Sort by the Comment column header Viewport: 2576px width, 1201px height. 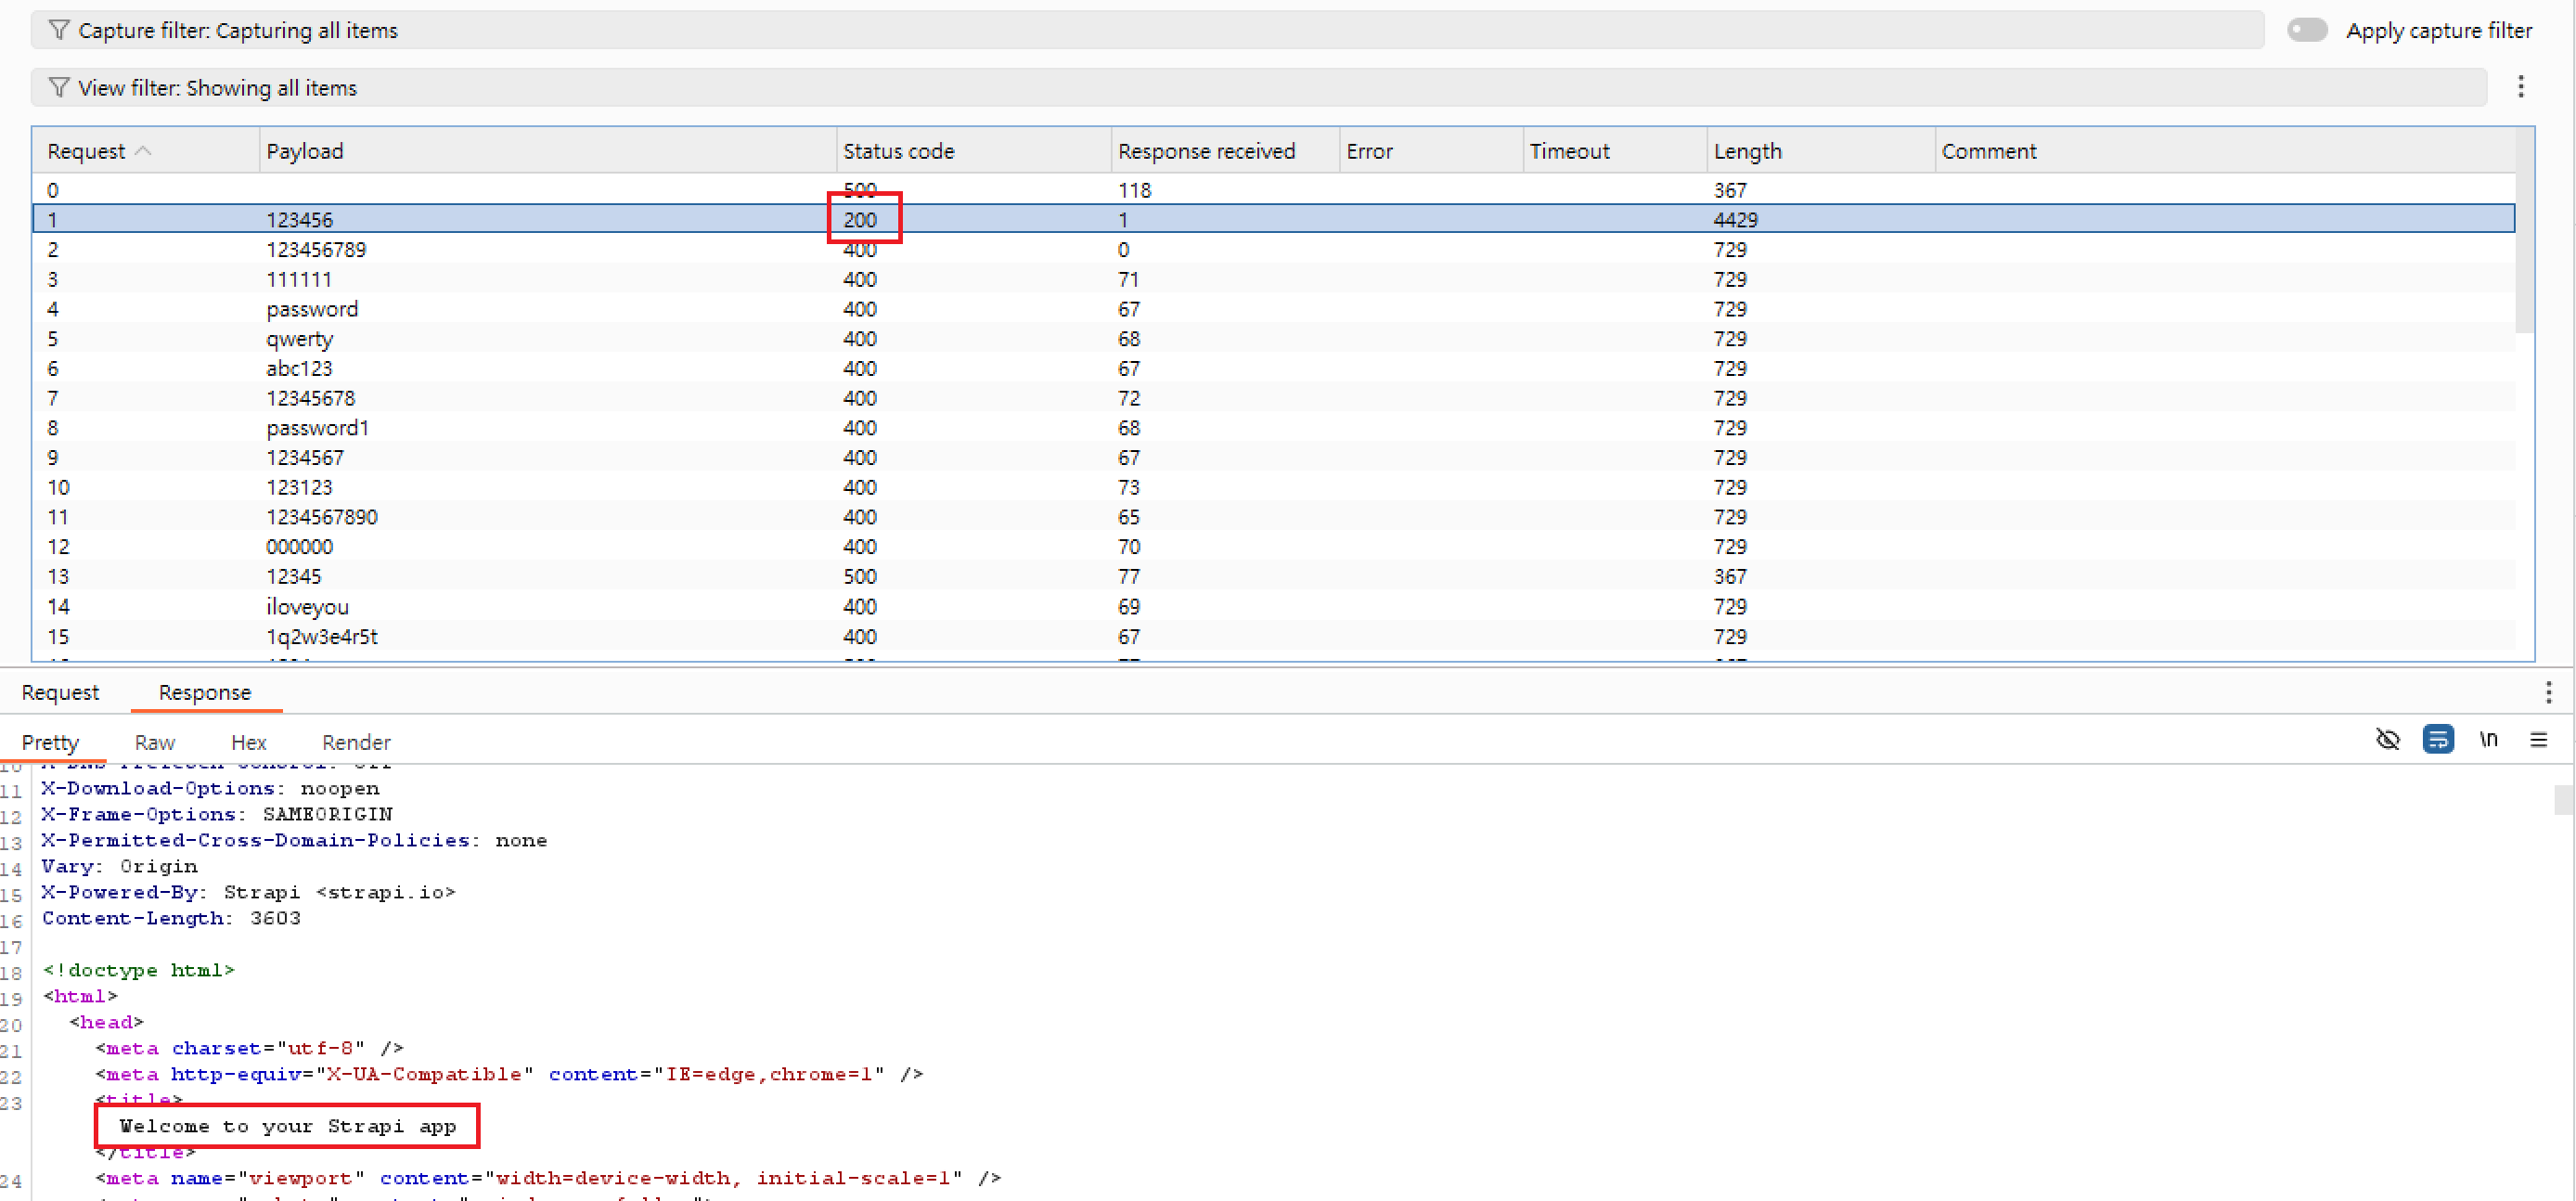[x=2224, y=151]
